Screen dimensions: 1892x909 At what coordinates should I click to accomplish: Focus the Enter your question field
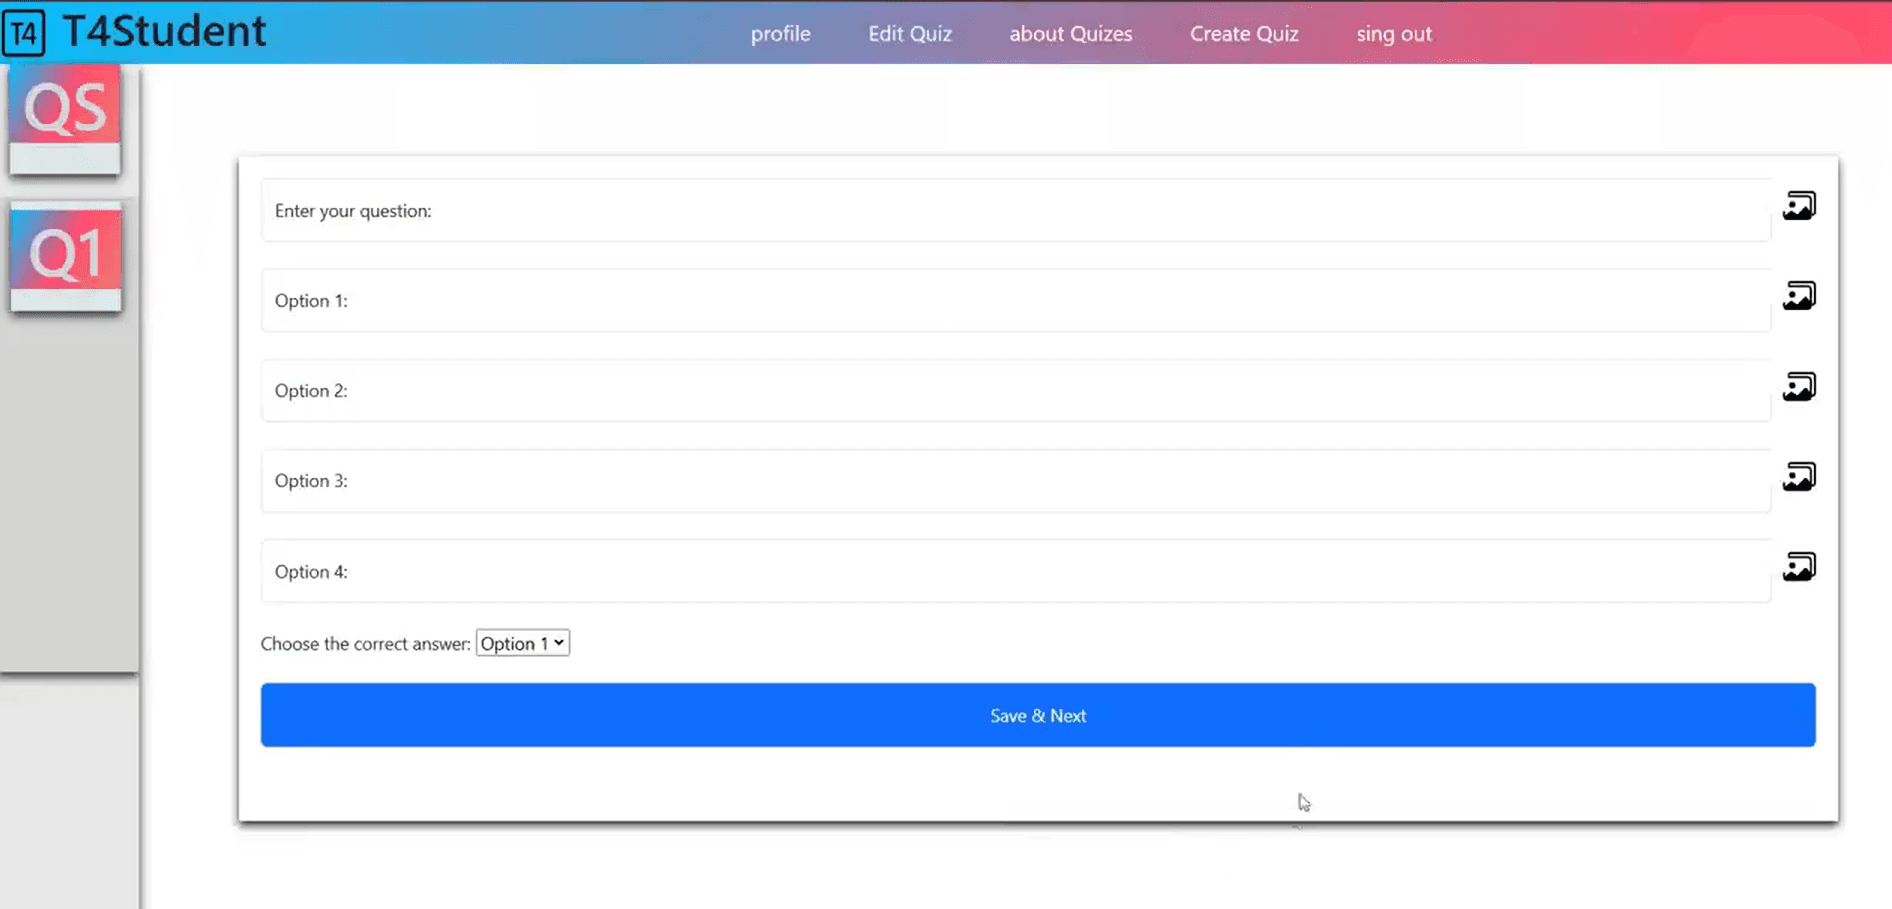[x=1016, y=211]
